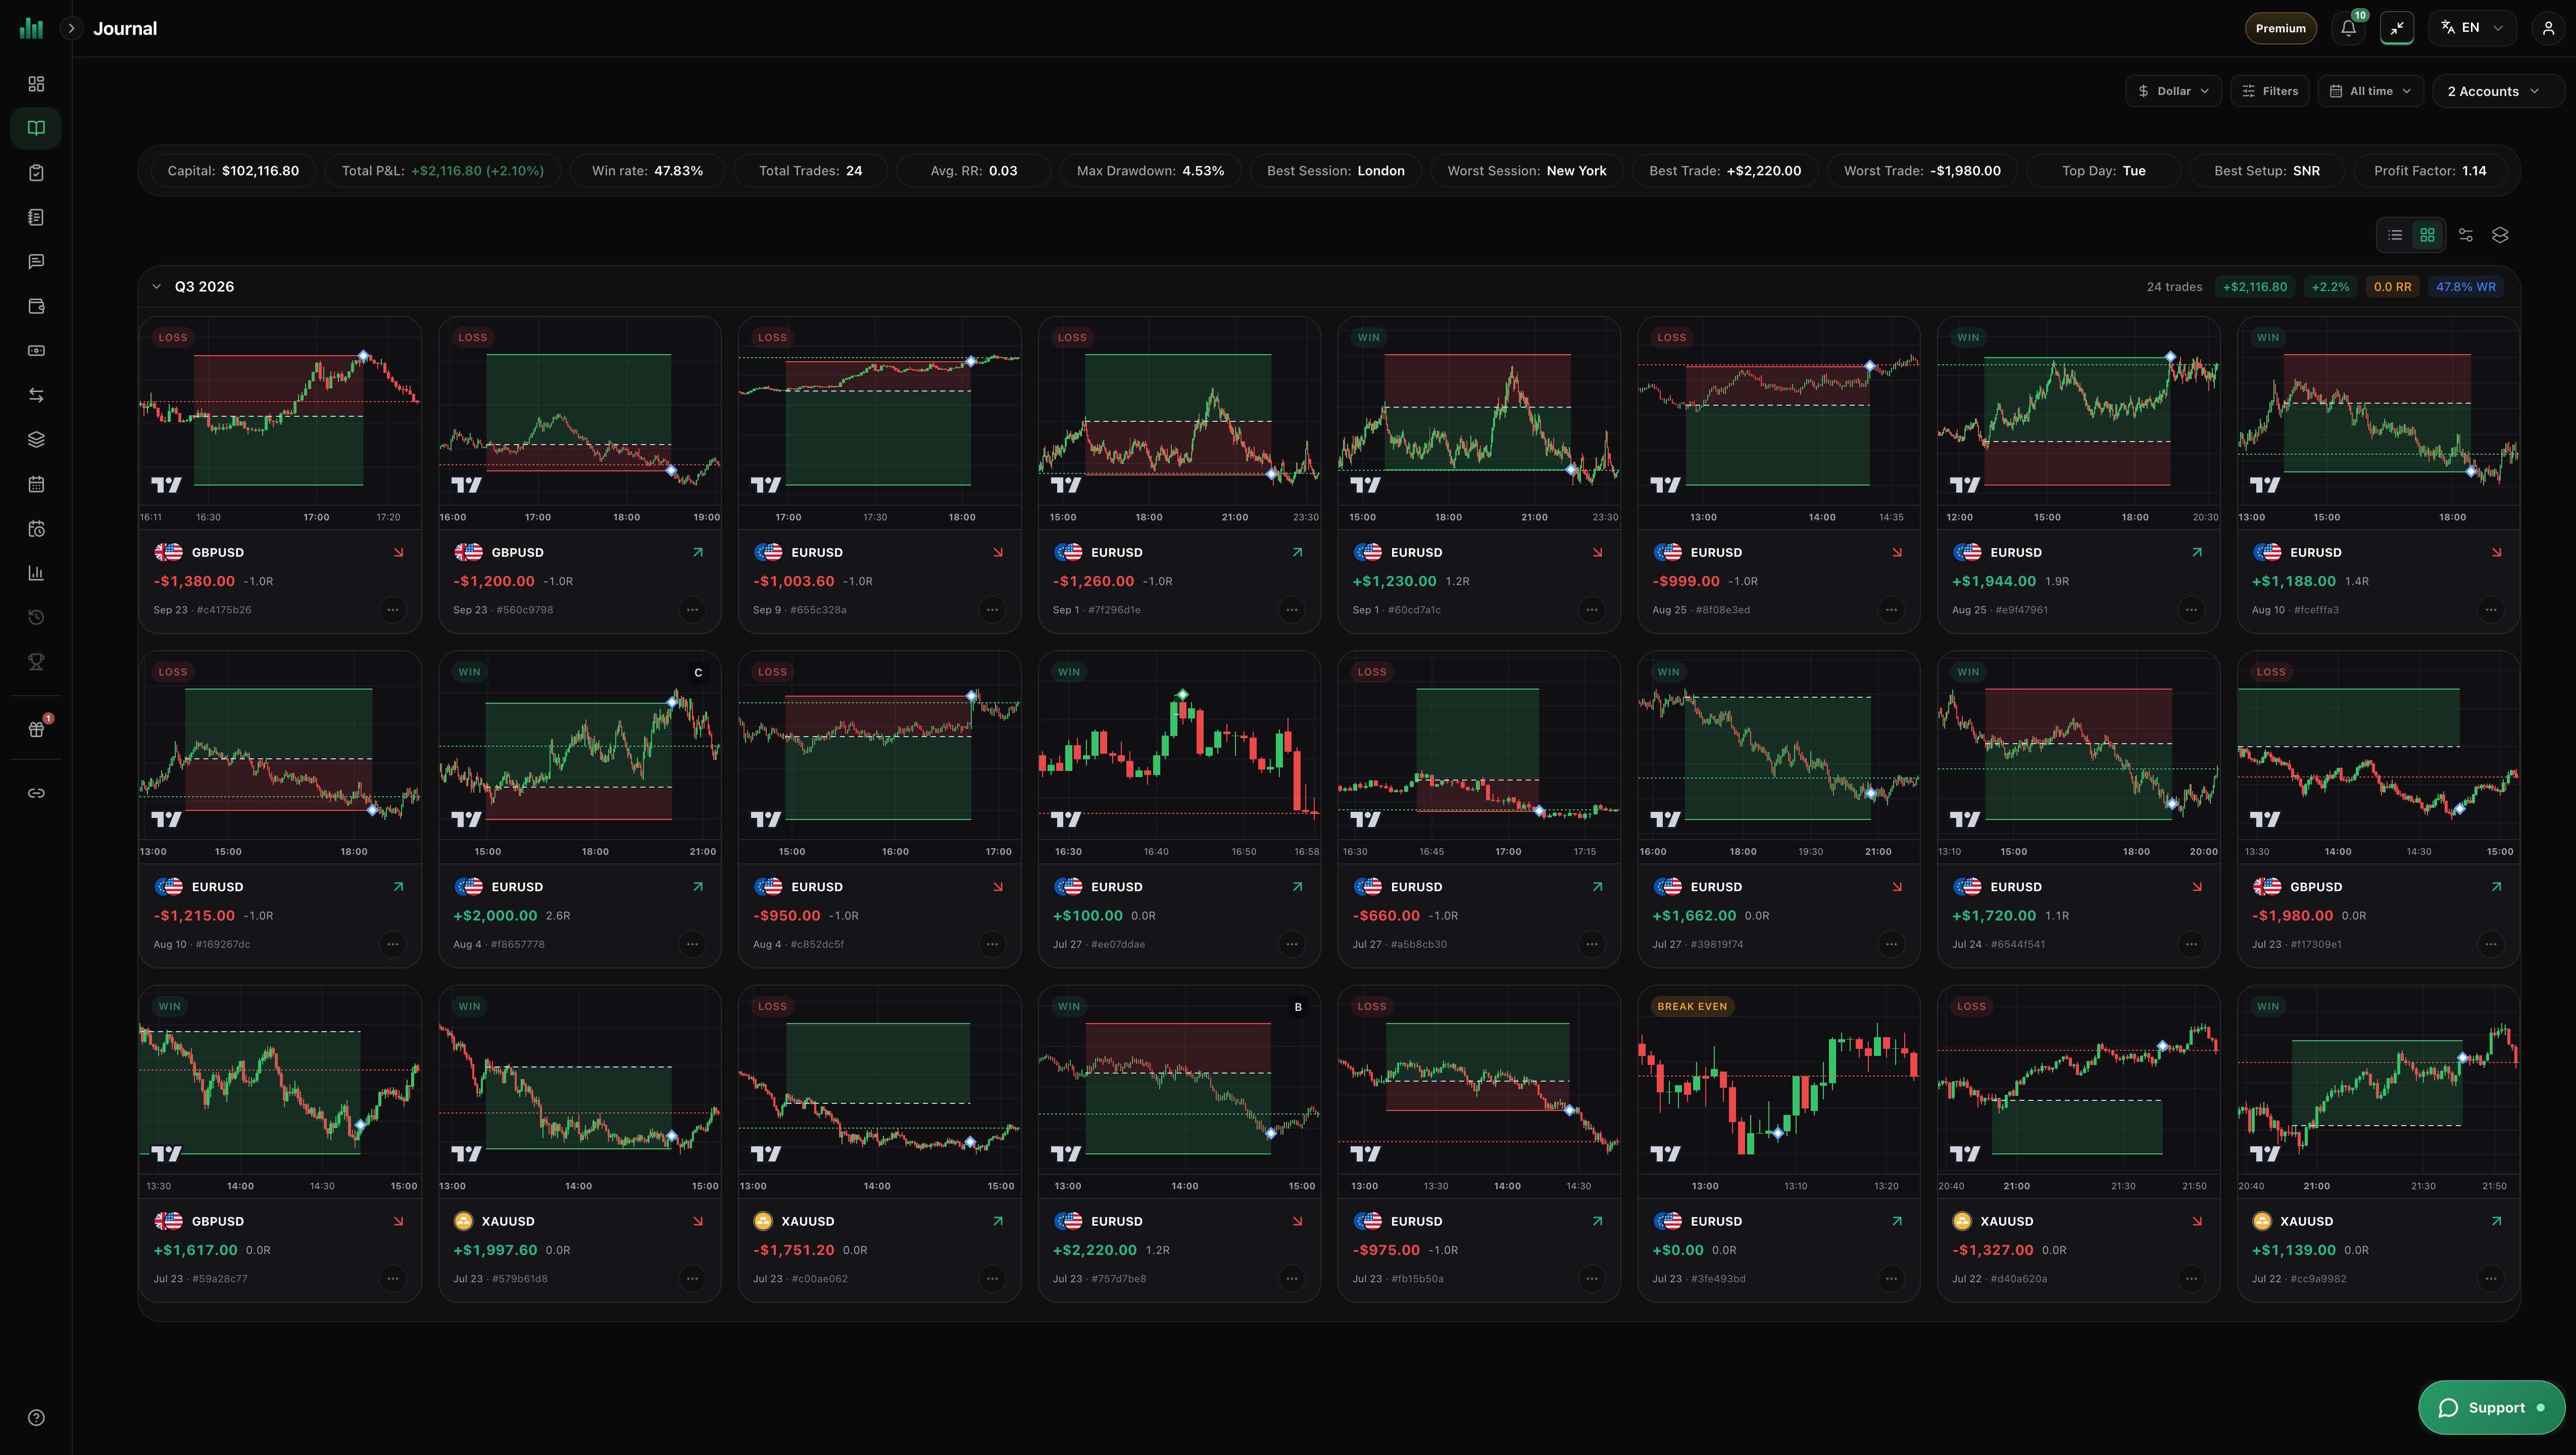
Task: Open the help question mark icon
Action: click(36, 1417)
